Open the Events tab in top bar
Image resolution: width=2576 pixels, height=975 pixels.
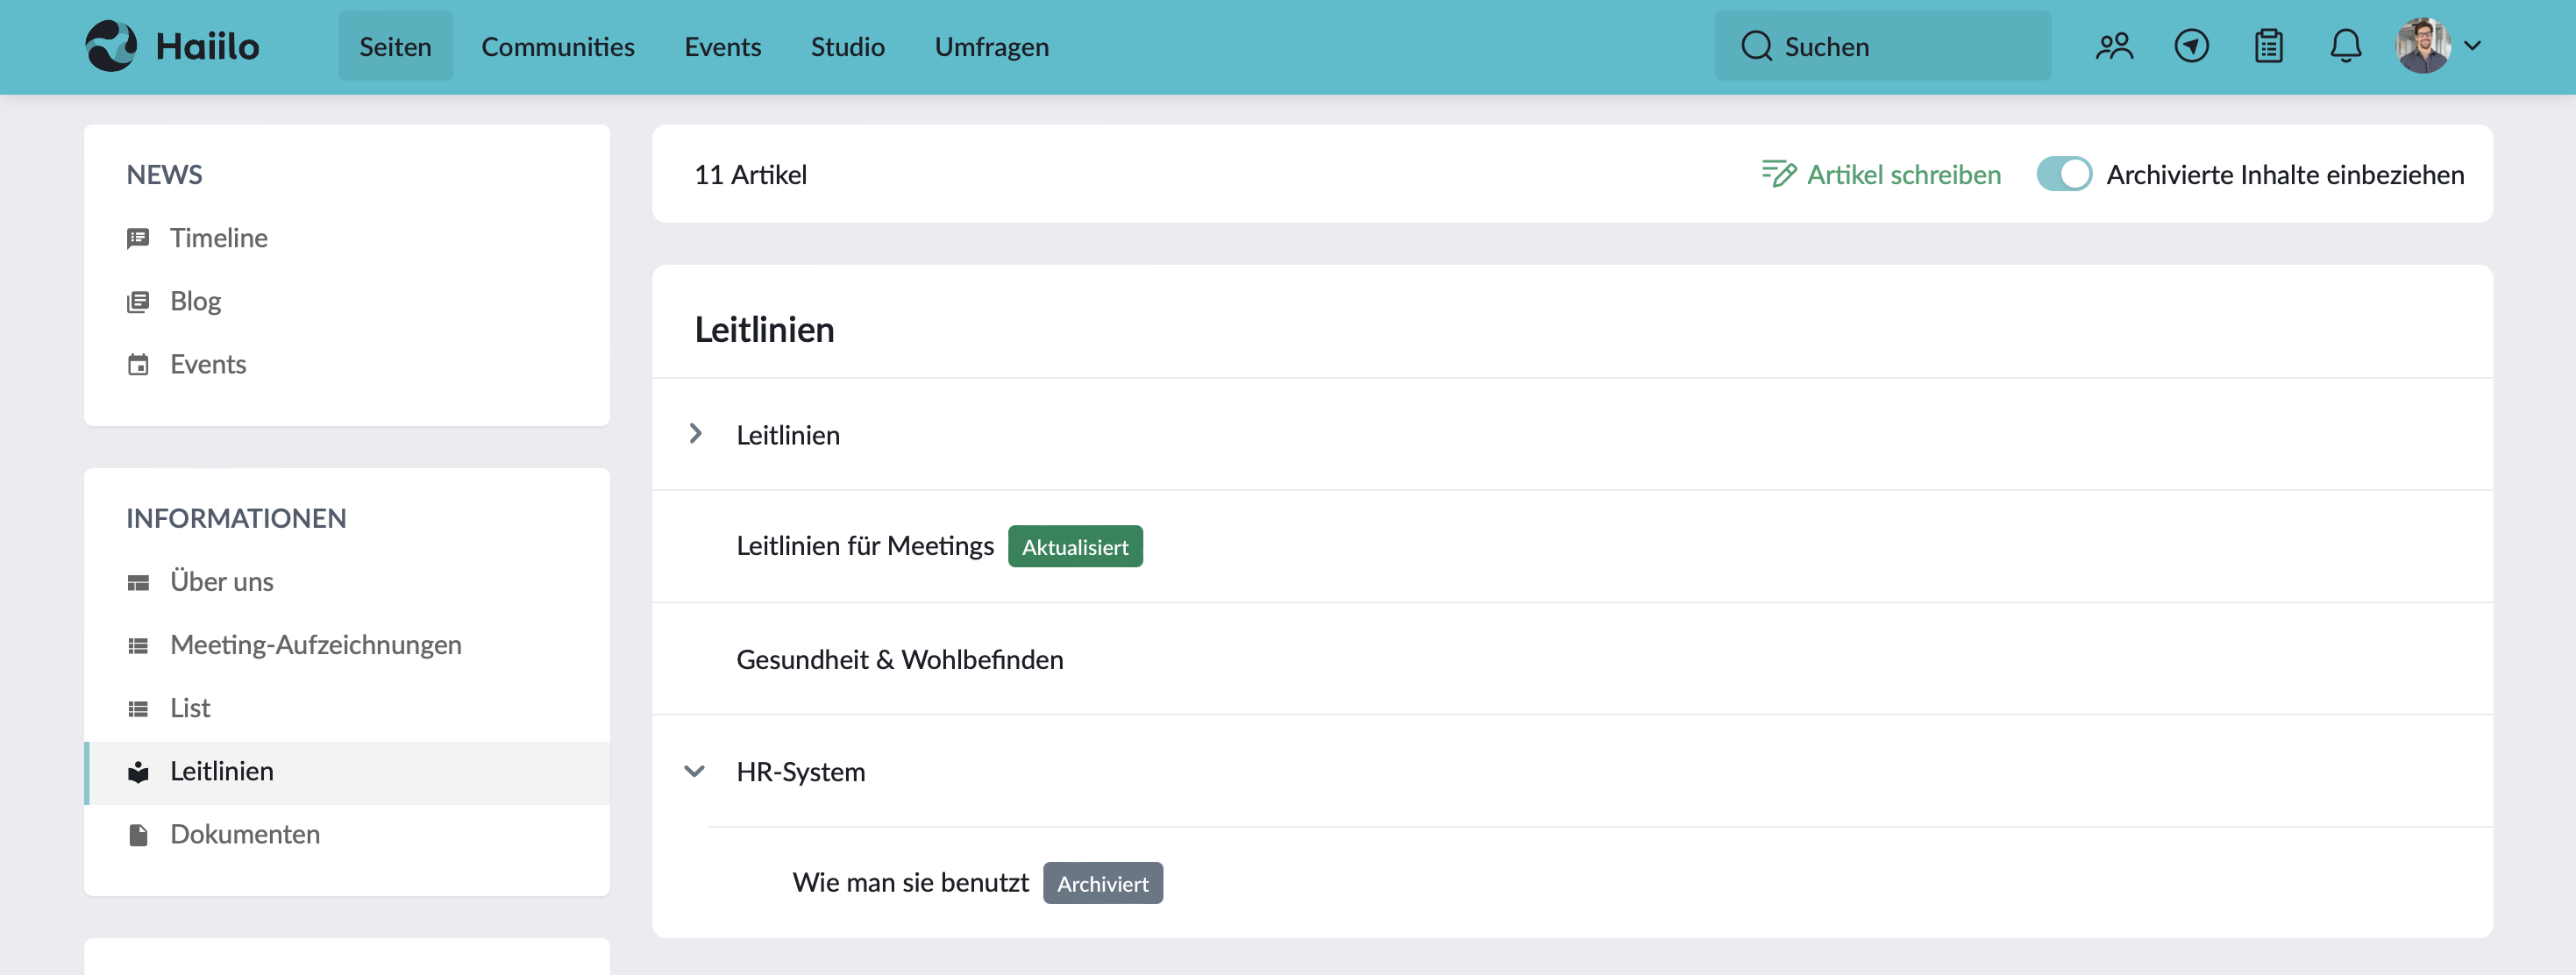coord(722,46)
